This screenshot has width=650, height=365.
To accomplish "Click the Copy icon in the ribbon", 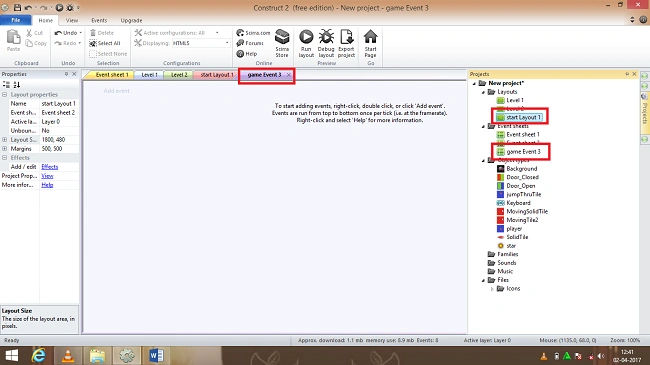I will pos(29,43).
